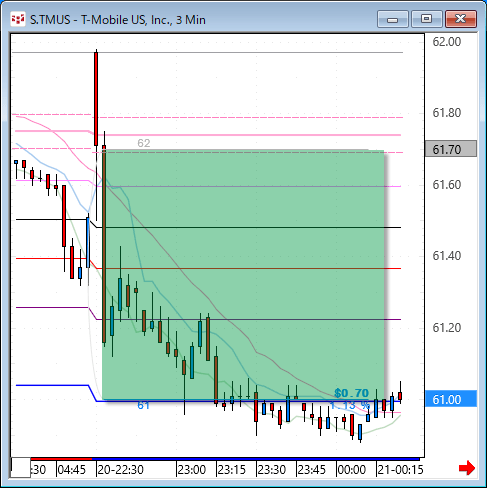Click the 04:45 time axis label

(x=72, y=470)
